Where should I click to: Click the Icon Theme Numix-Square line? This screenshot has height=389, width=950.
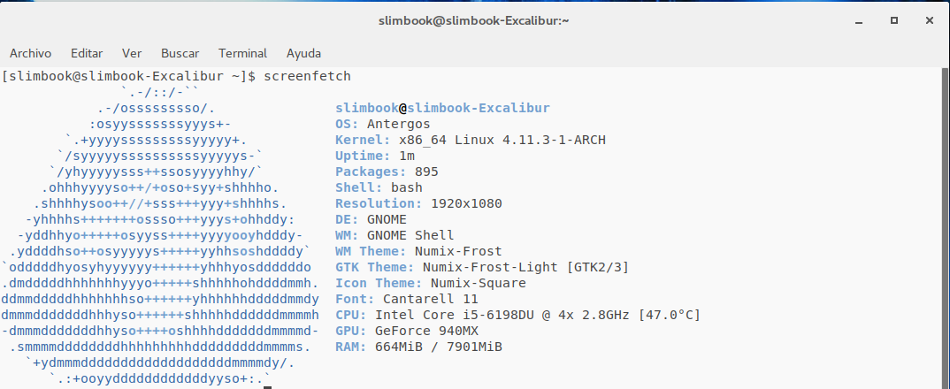pos(430,283)
